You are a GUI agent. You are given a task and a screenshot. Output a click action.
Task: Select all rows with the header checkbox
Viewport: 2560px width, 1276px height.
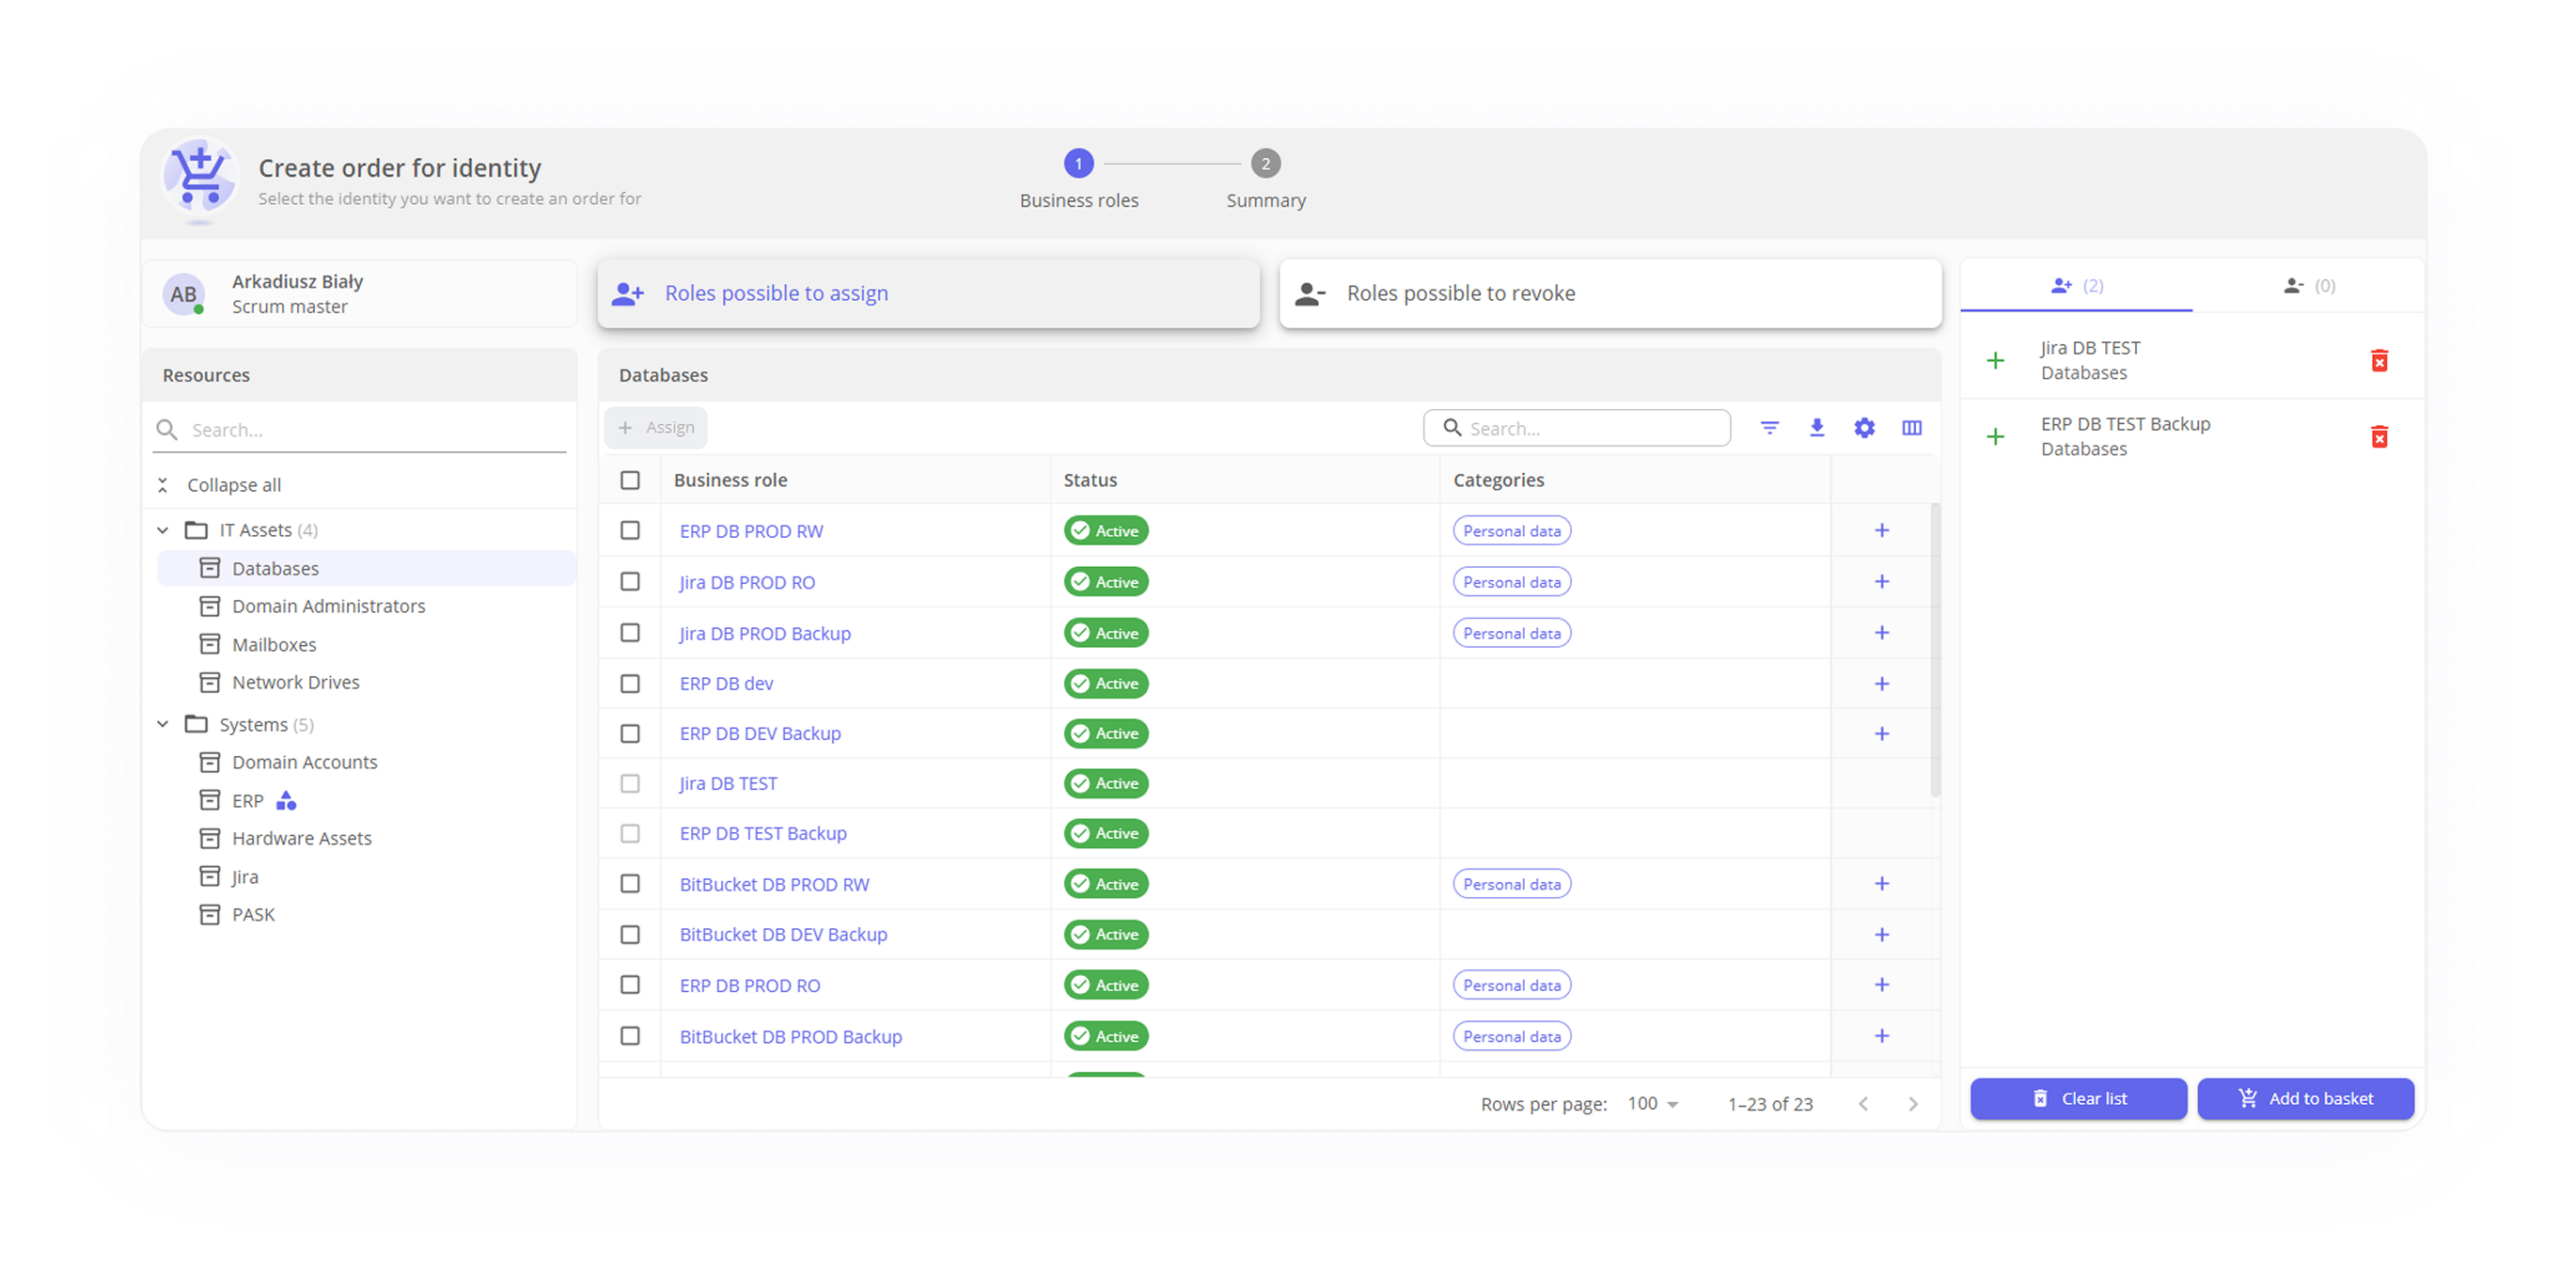pos(630,480)
